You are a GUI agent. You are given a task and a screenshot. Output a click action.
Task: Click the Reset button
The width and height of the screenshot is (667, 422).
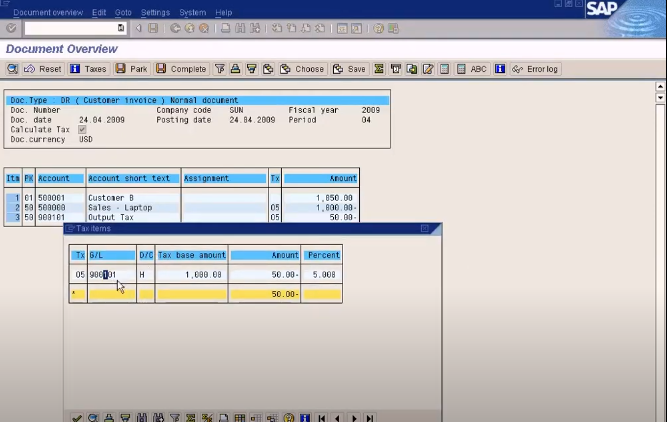click(43, 69)
